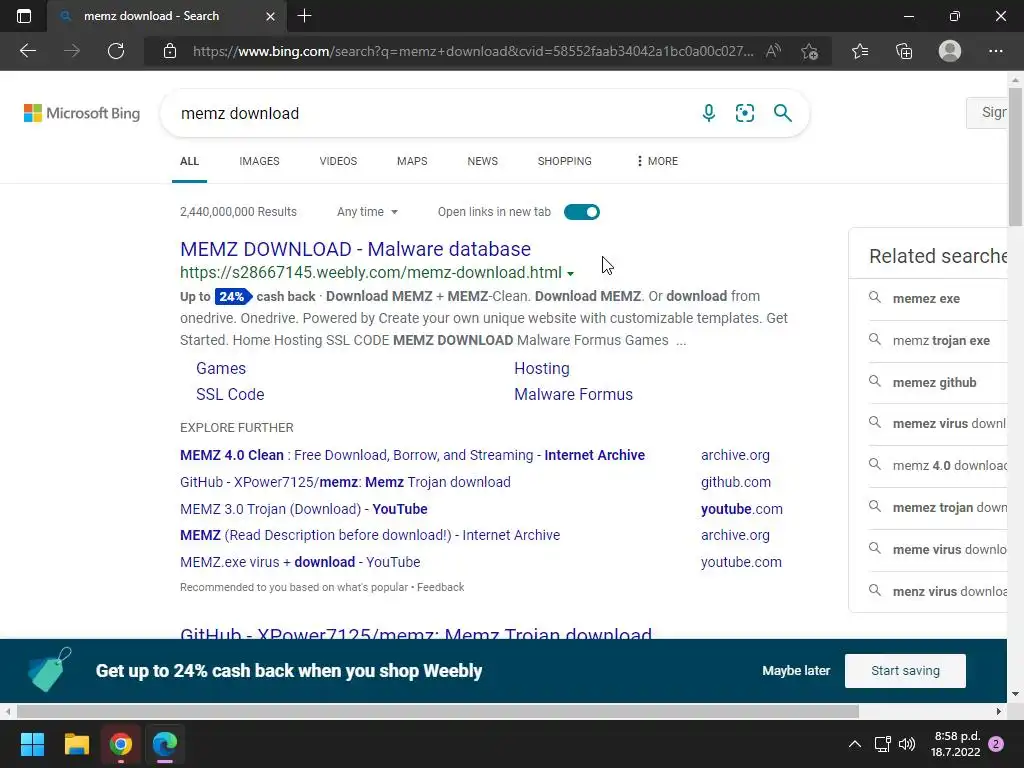This screenshot has width=1024, height=768.
Task: Click the Microsoft Bing logo
Action: [x=82, y=113]
